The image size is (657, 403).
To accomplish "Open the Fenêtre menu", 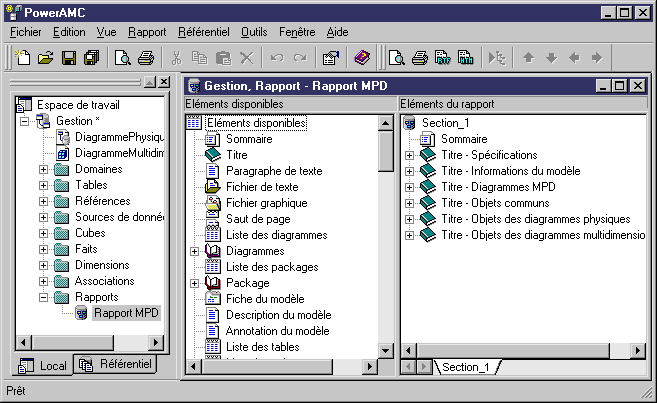I will [x=297, y=32].
